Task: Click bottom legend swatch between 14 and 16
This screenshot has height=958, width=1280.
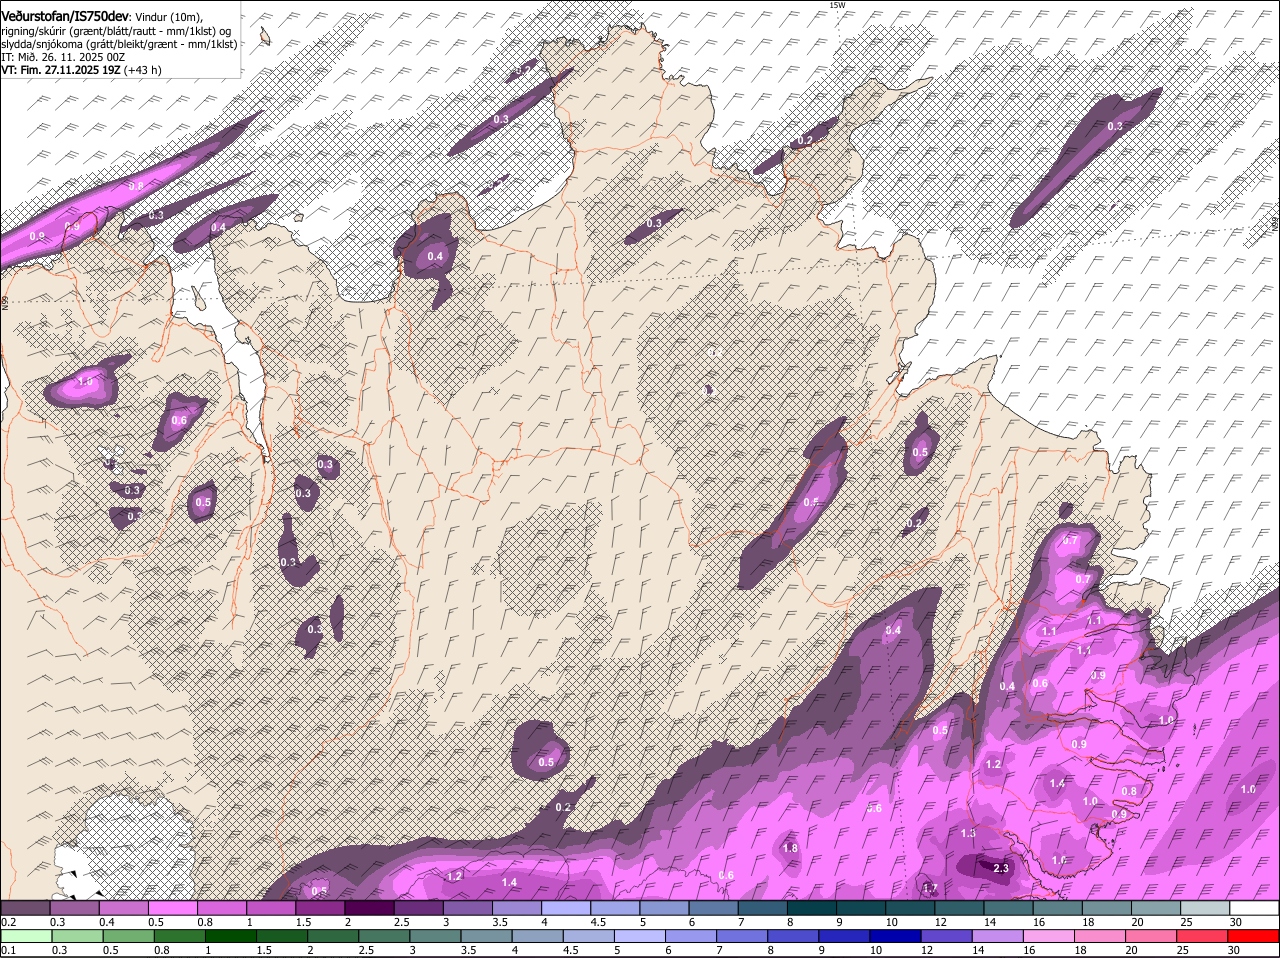Action: click(x=999, y=936)
